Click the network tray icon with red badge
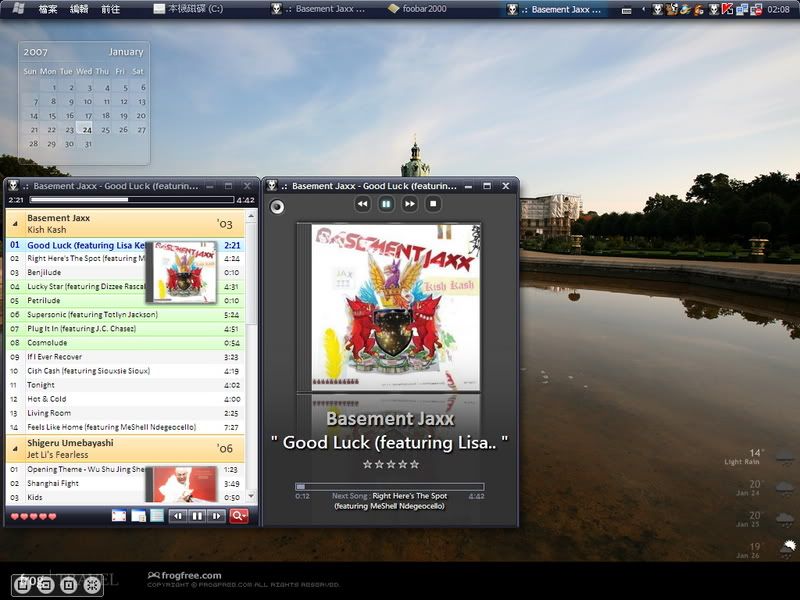The image size is (800, 600). click(x=756, y=9)
